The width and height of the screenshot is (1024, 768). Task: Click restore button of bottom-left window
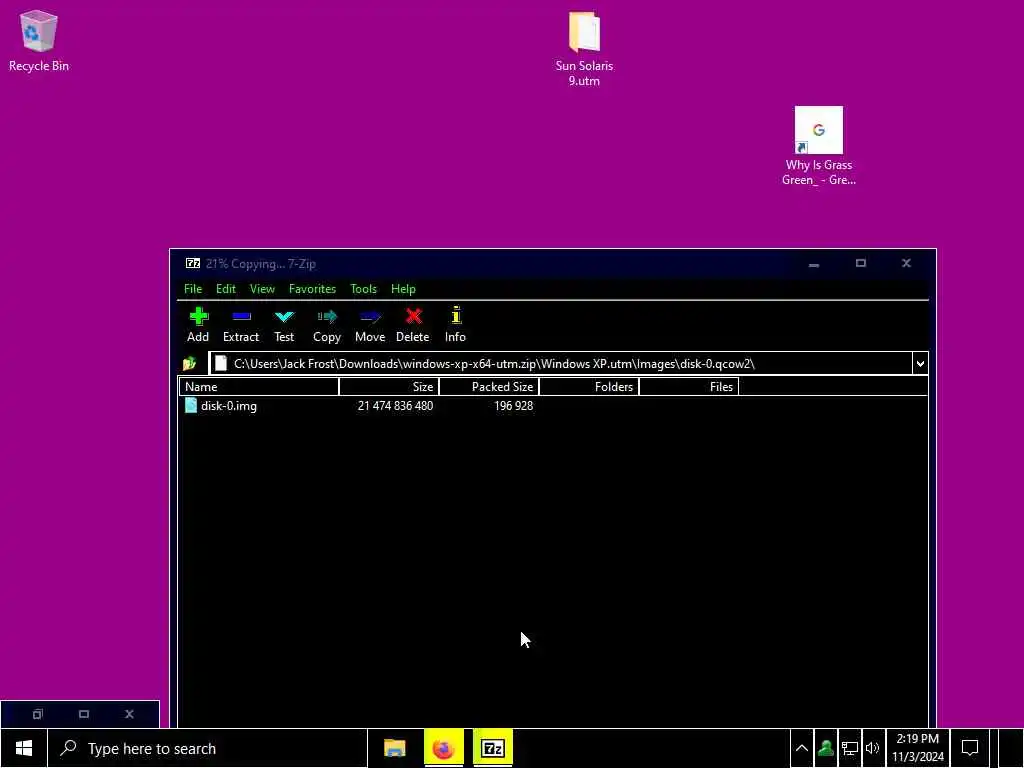(37, 714)
